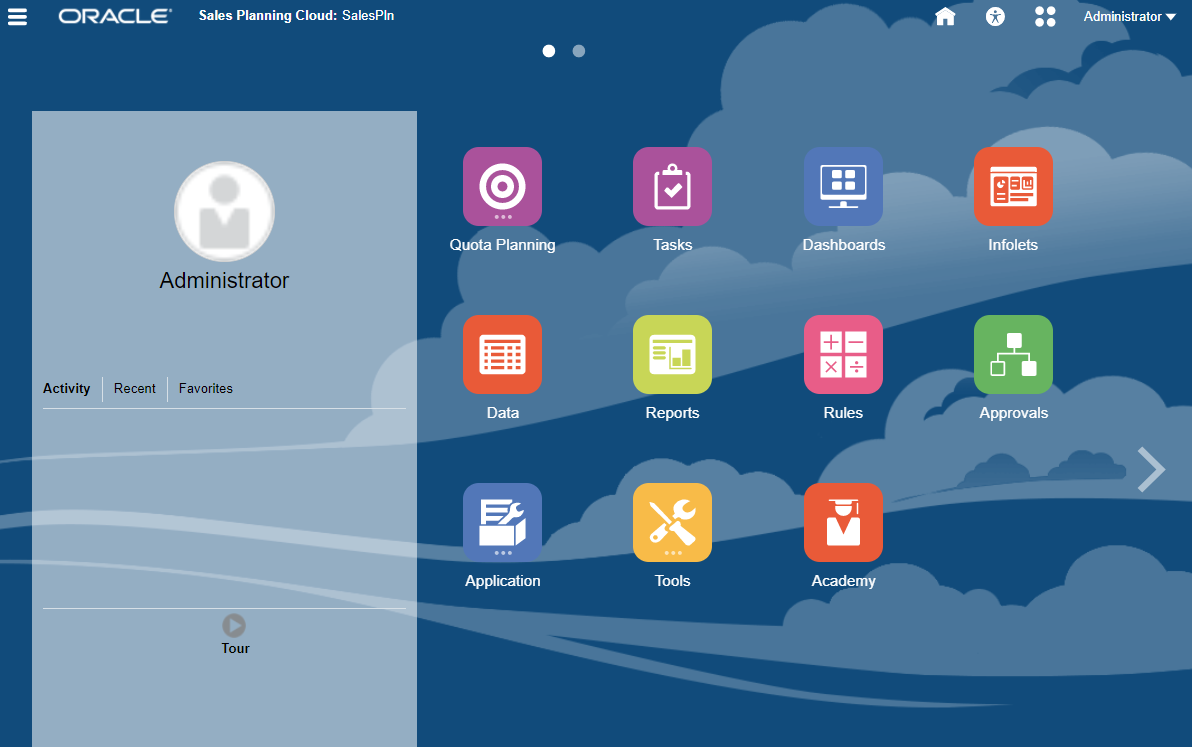Click the Home icon in the header

coord(944,16)
